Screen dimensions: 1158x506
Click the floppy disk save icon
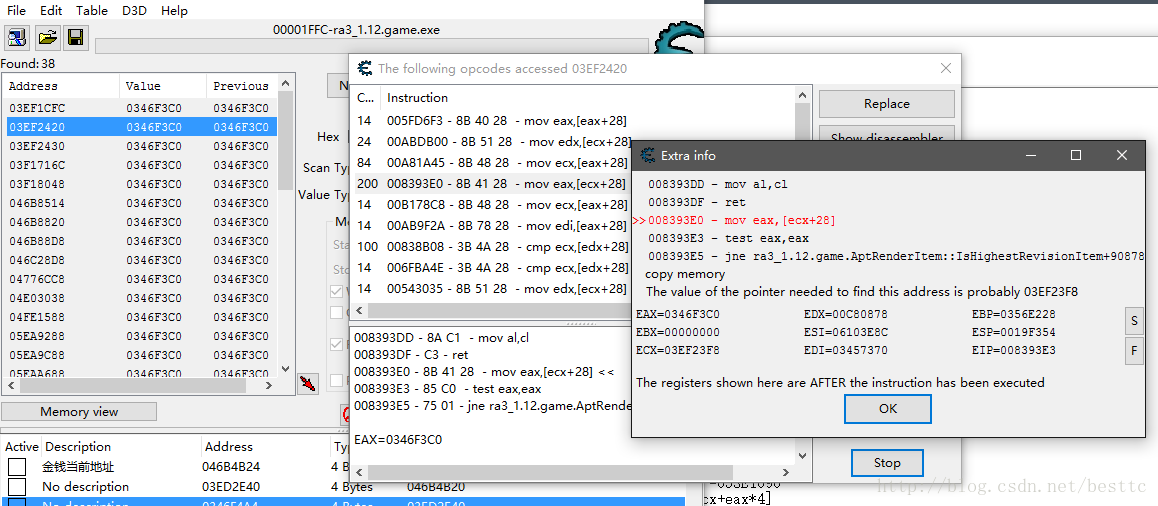click(75, 37)
